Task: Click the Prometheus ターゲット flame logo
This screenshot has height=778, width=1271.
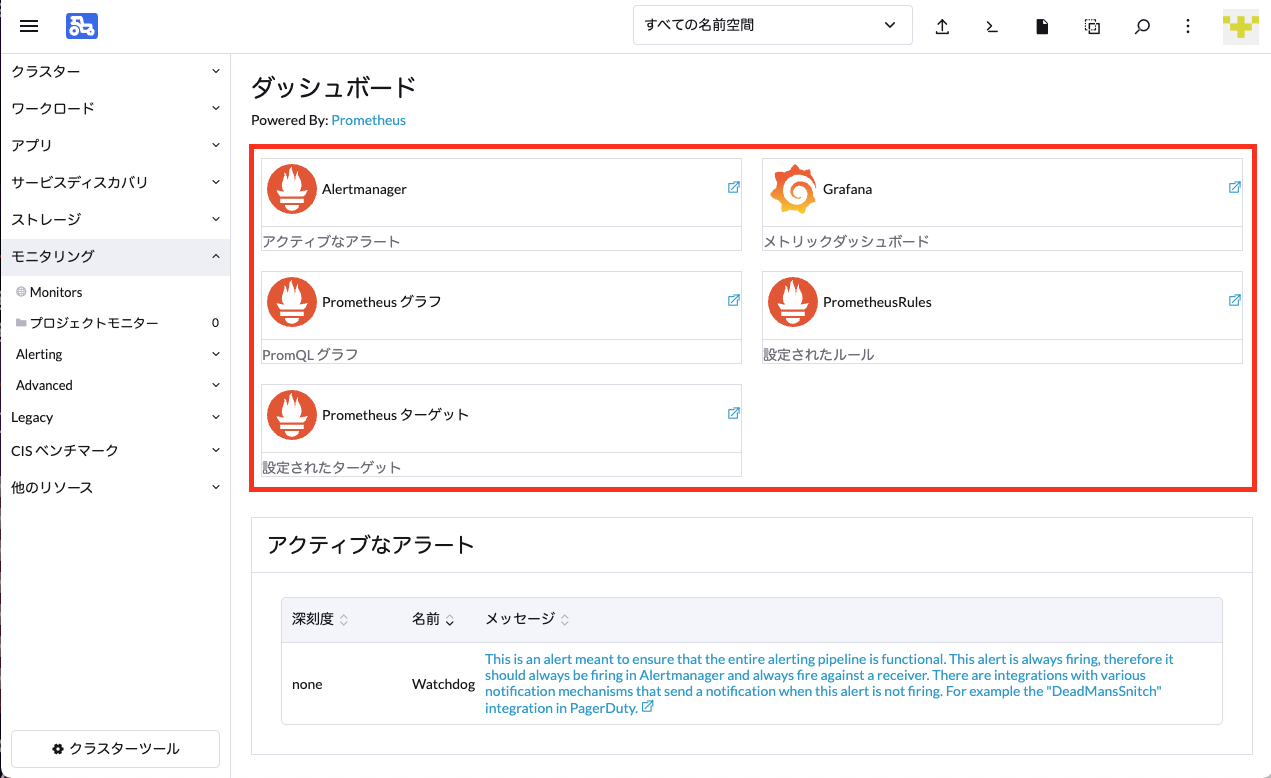Action: click(292, 415)
